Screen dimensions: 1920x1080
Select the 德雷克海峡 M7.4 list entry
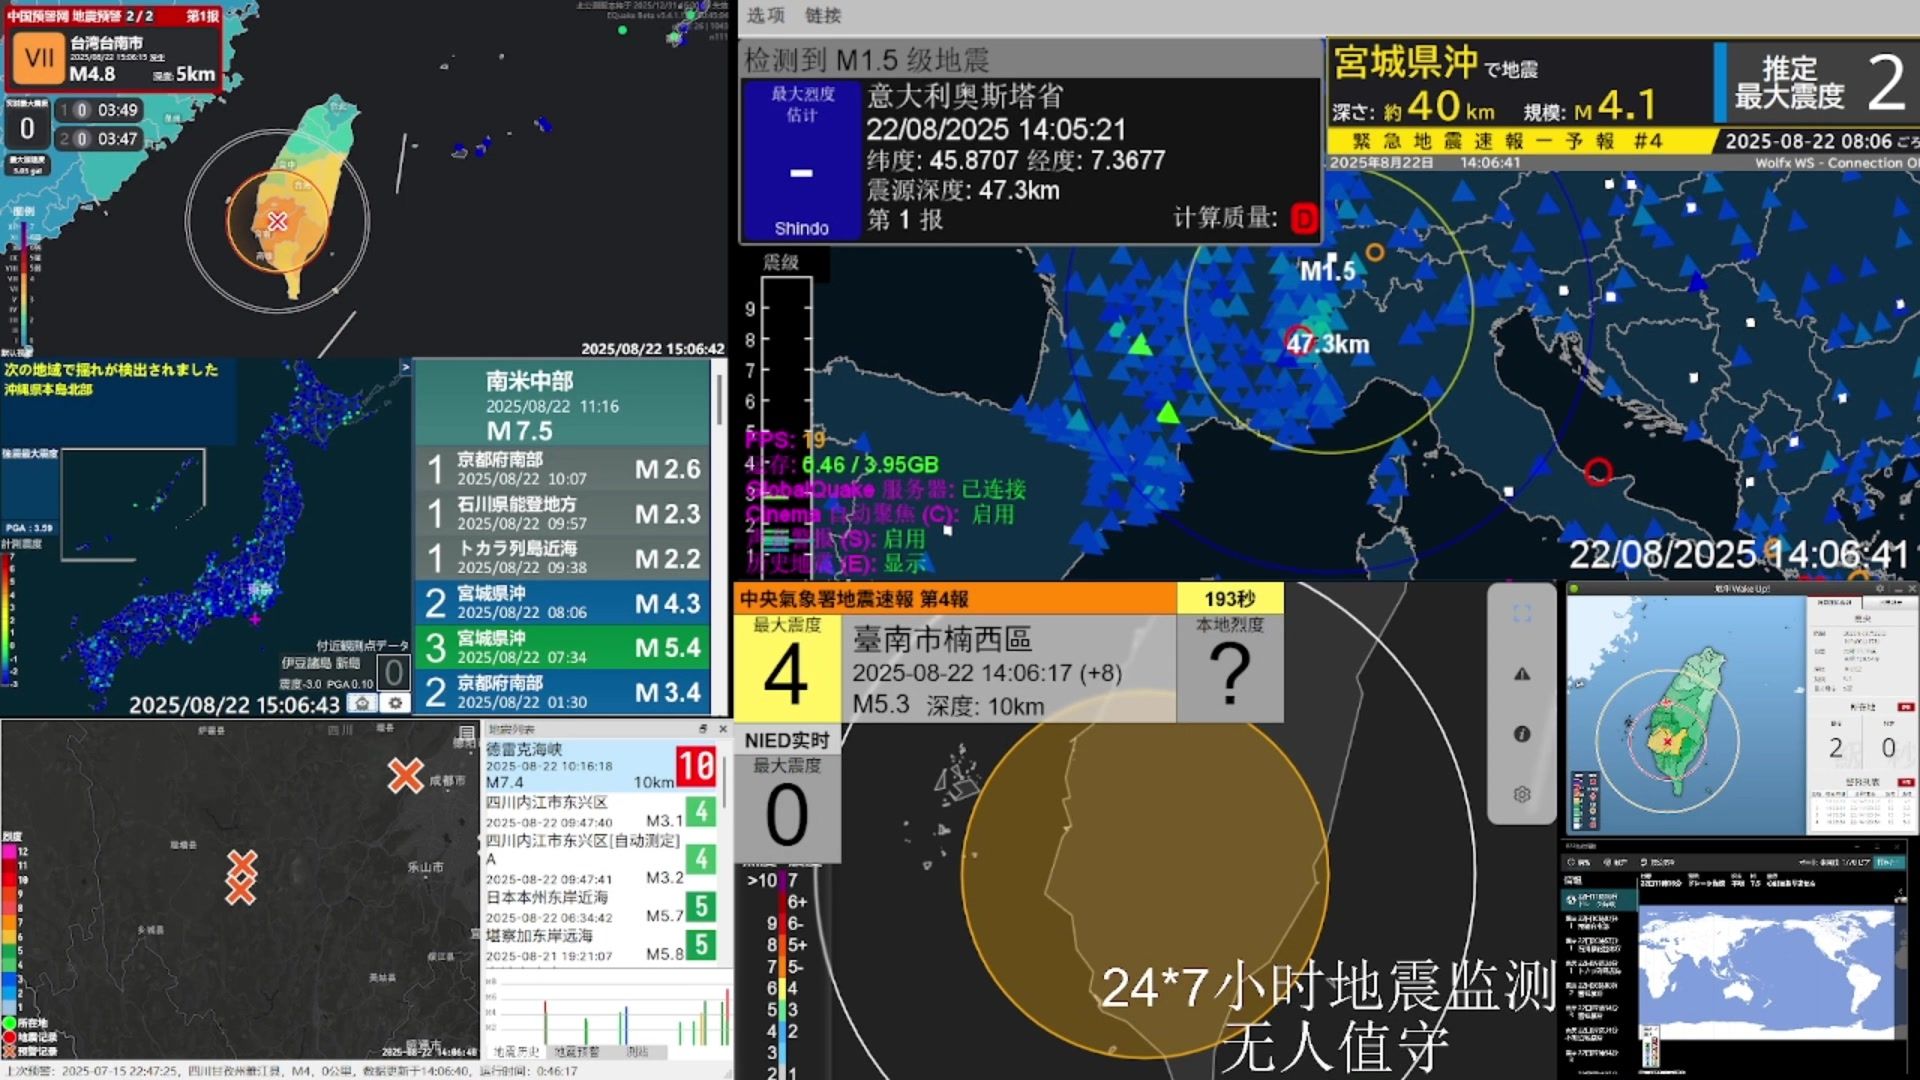click(x=602, y=766)
